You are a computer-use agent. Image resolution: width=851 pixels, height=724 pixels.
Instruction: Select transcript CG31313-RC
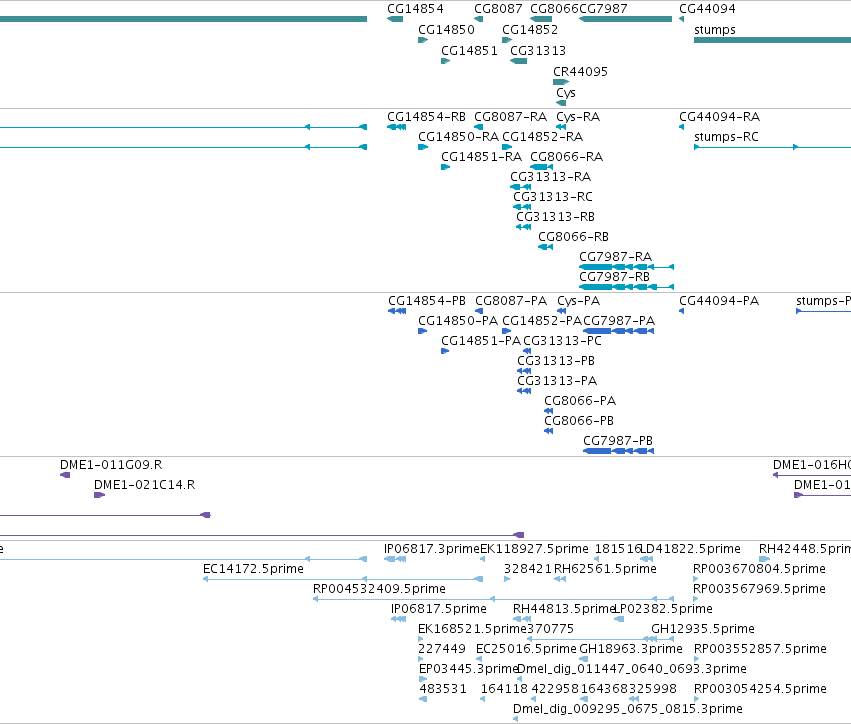(552, 197)
